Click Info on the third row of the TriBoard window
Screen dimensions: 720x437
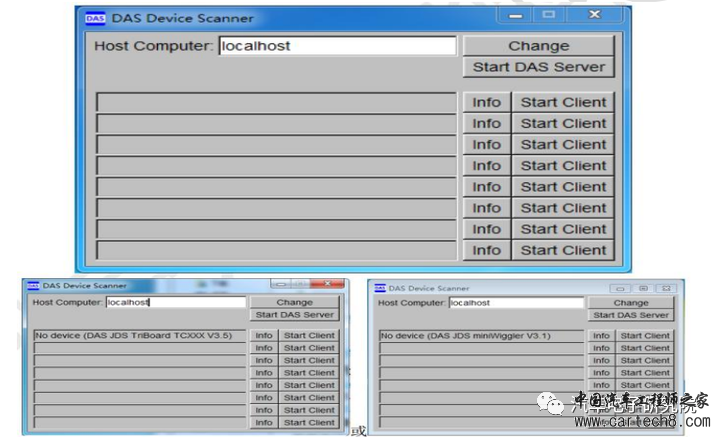(264, 360)
